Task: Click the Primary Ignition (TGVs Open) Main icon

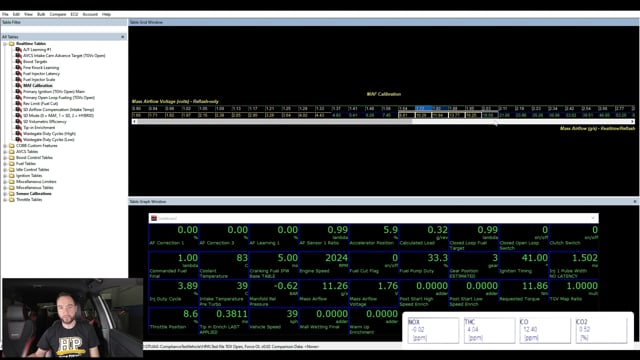Action: coord(18,91)
